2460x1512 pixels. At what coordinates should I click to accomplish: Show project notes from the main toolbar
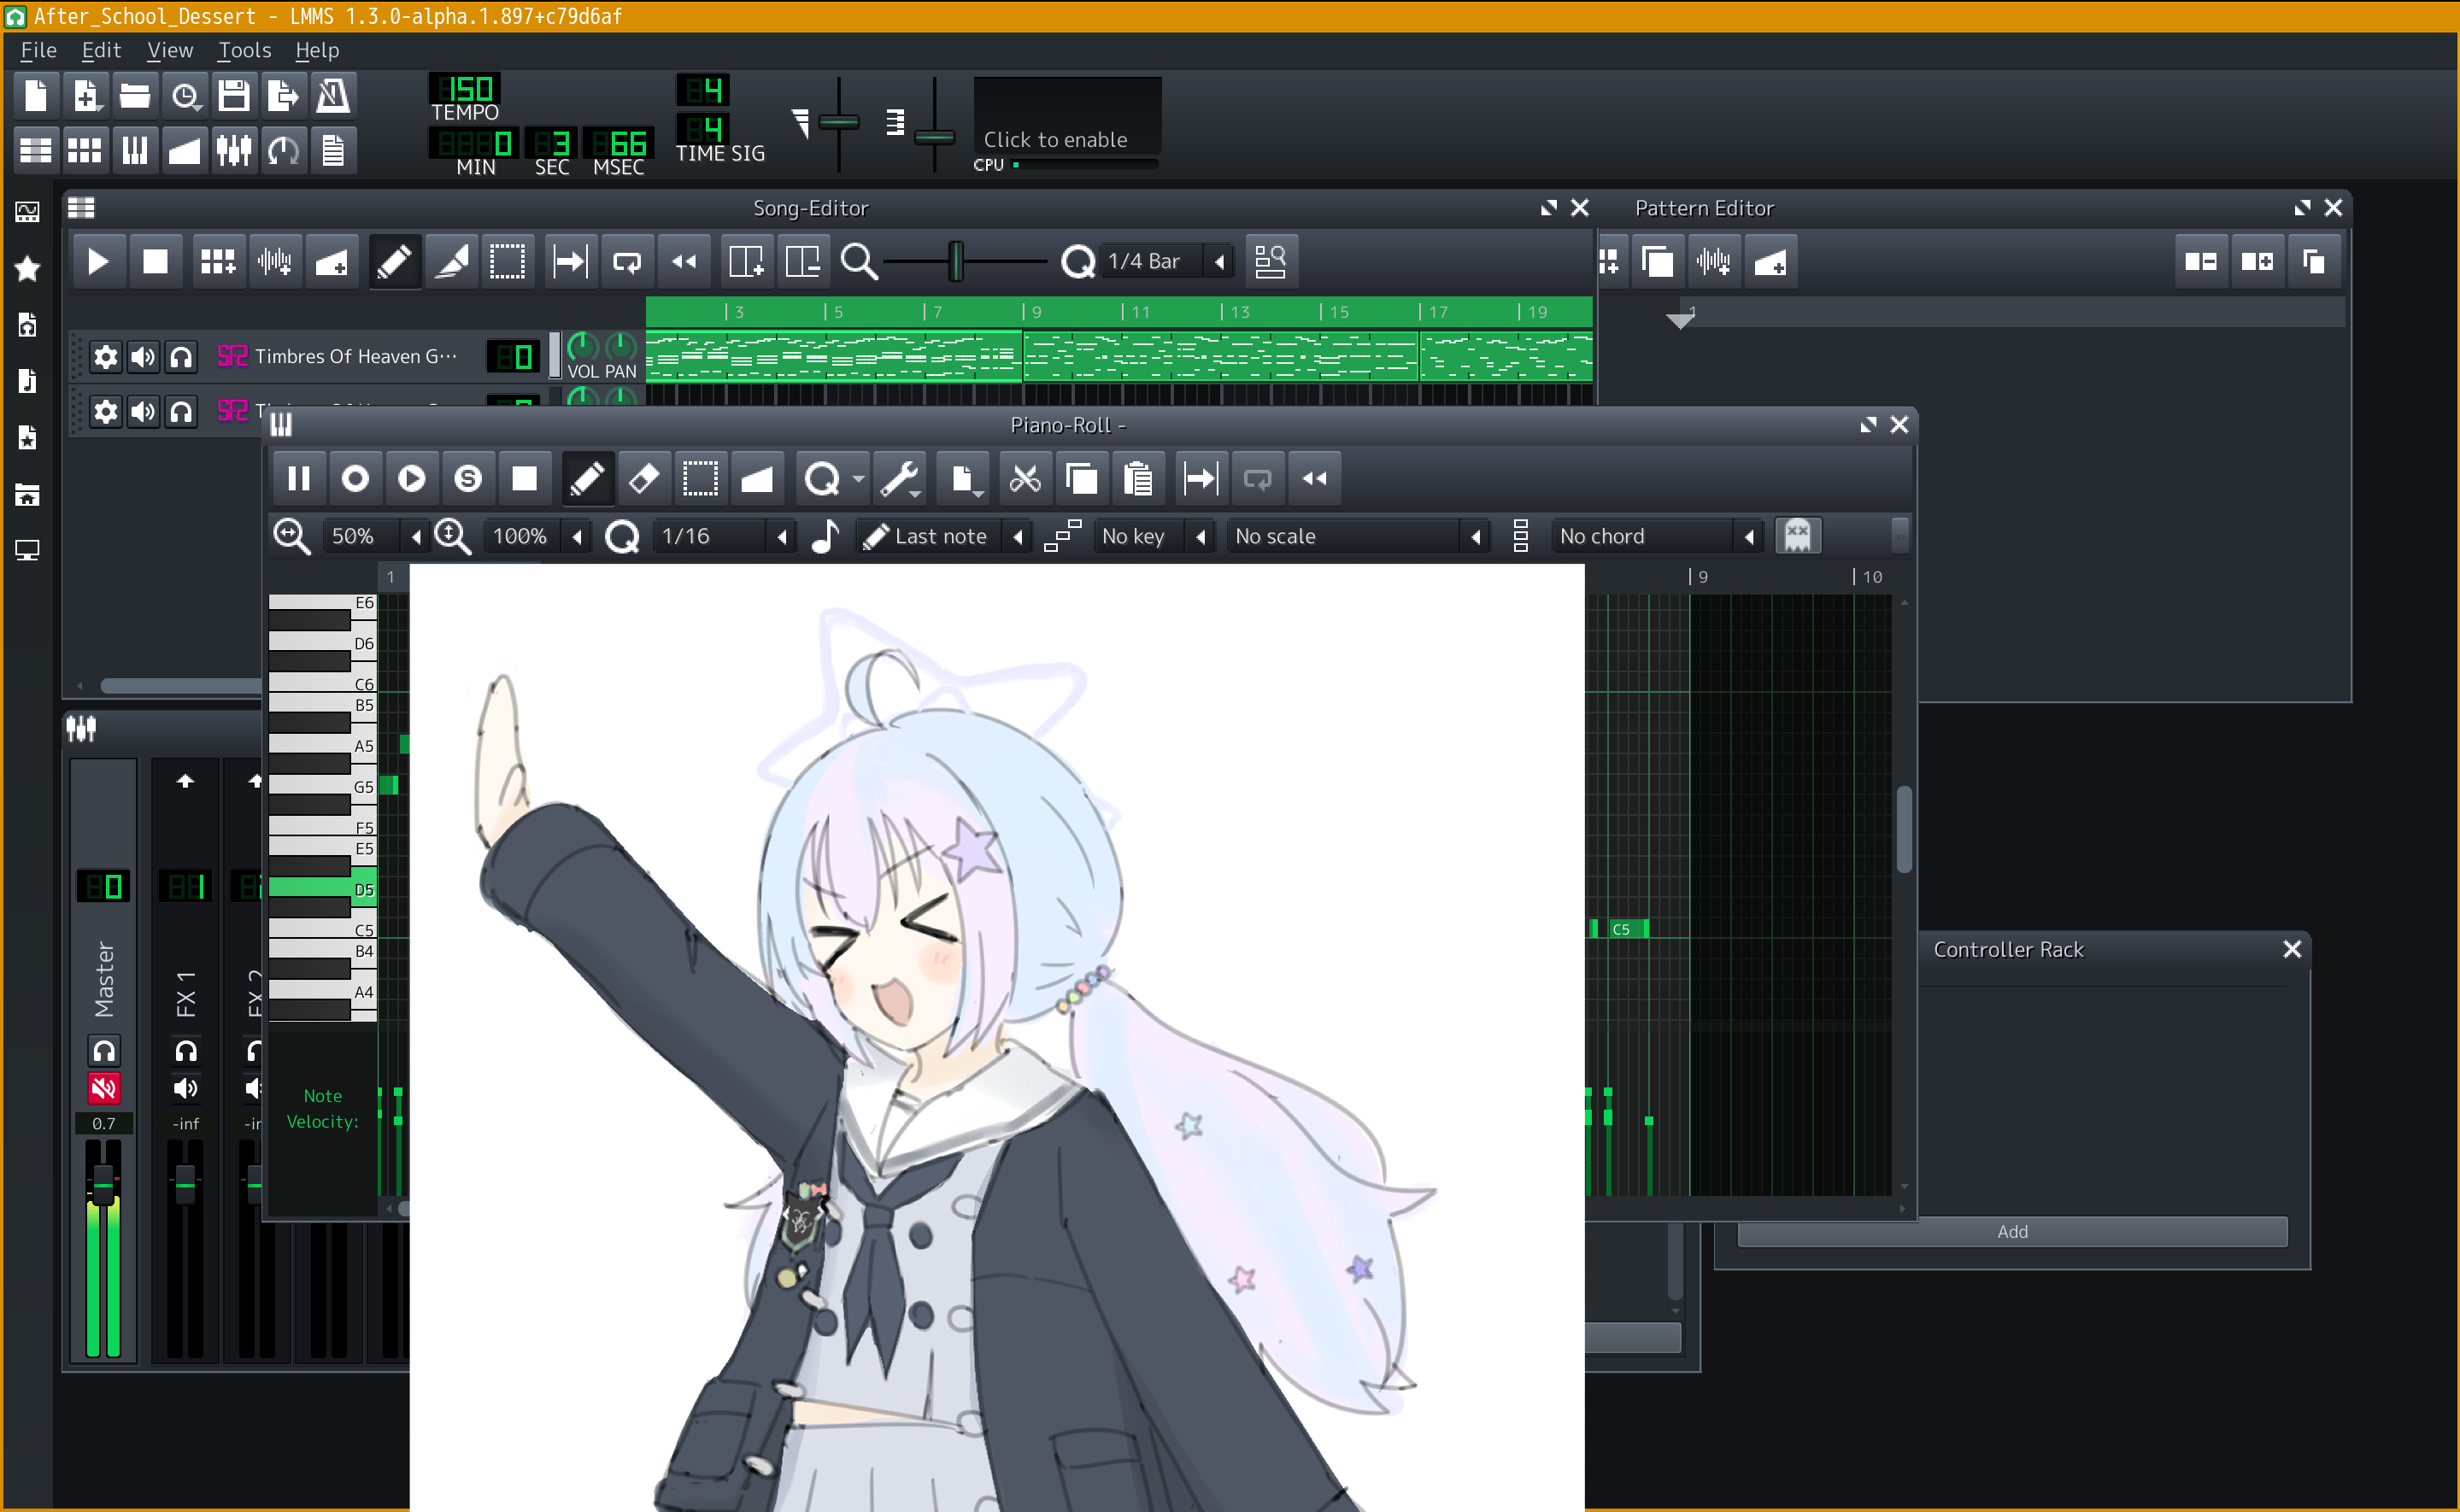pyautogui.click(x=332, y=150)
